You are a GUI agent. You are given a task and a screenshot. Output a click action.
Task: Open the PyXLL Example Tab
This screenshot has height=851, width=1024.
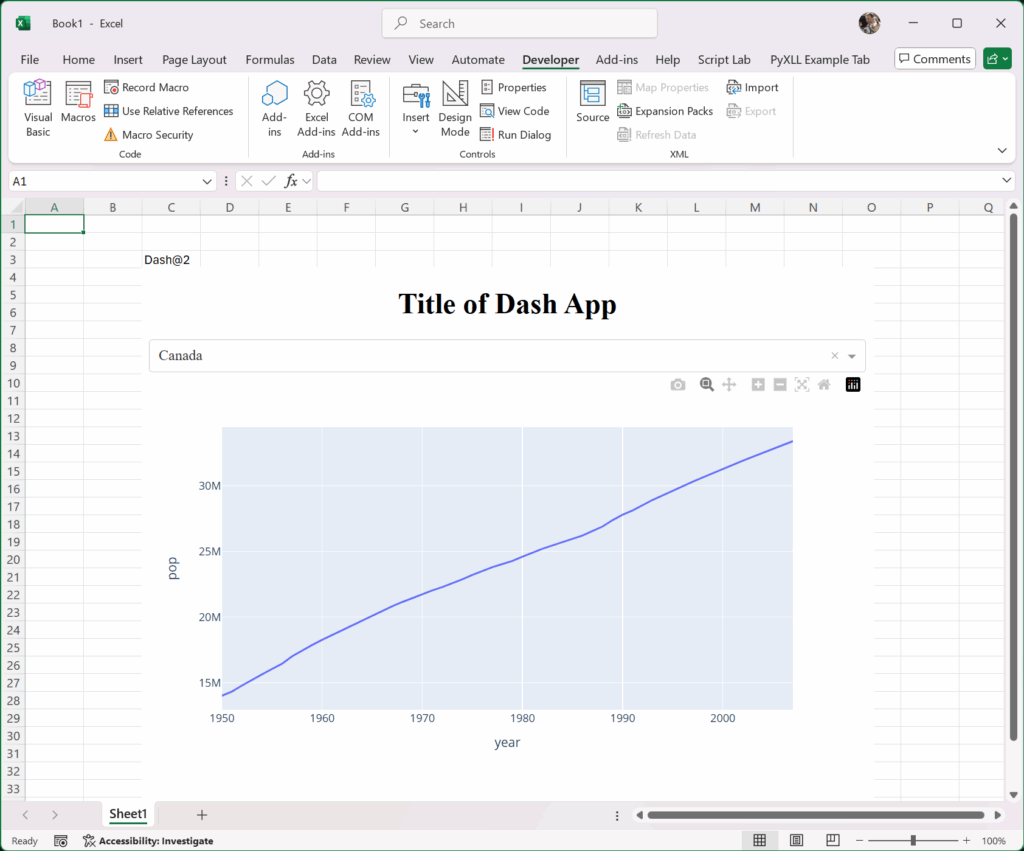point(819,60)
